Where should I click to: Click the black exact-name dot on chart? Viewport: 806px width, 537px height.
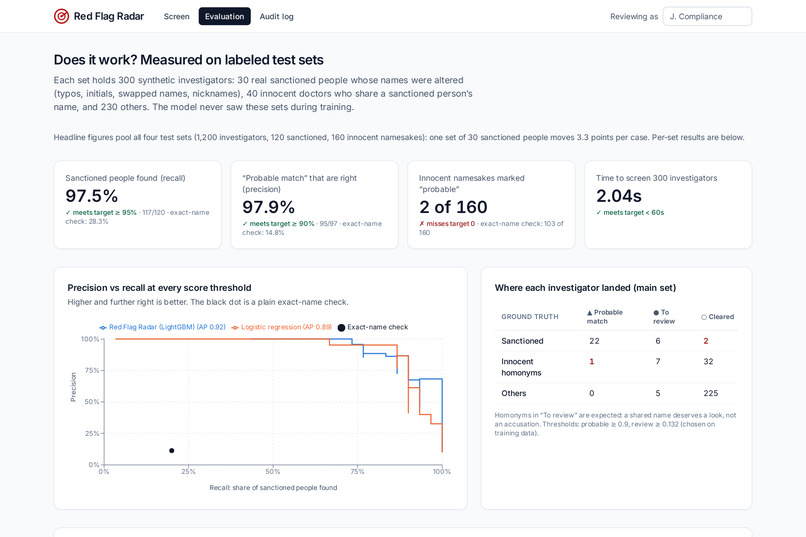click(x=172, y=451)
